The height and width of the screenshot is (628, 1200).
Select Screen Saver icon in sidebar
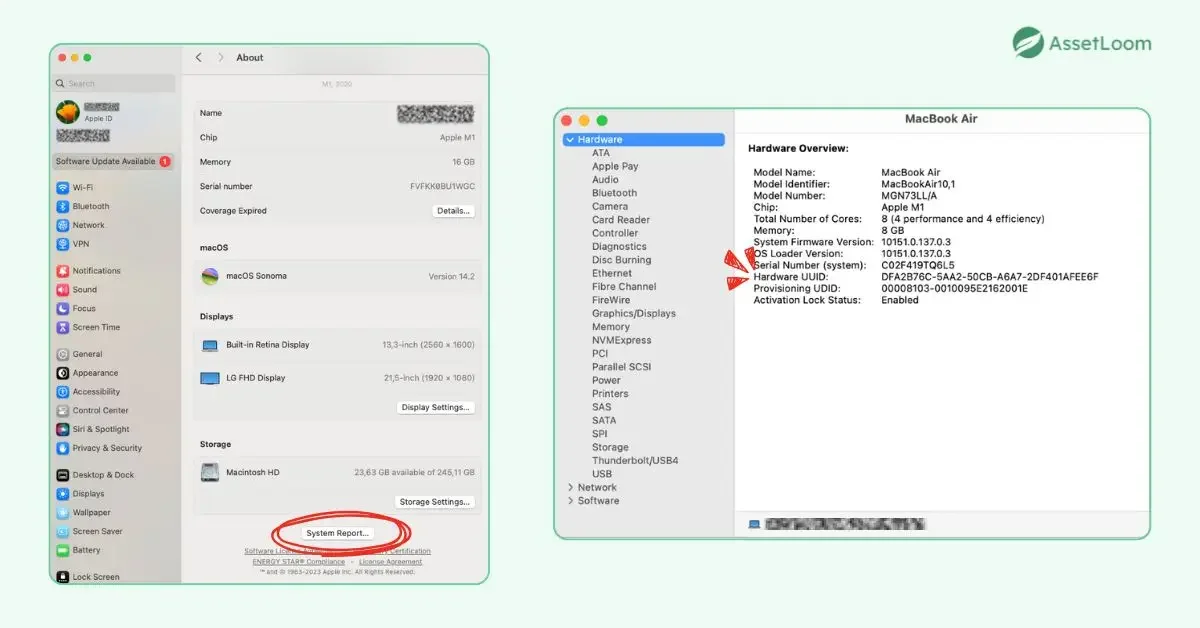point(63,531)
